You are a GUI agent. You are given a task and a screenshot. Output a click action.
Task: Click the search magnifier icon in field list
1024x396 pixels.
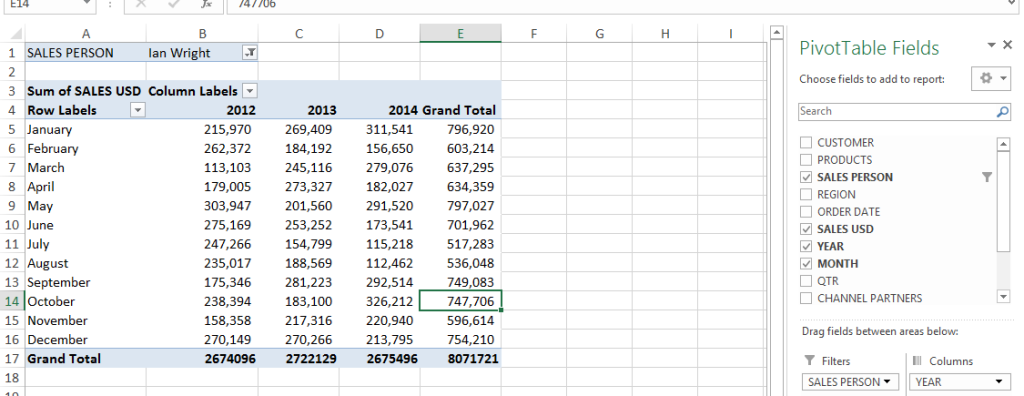[x=1002, y=112]
